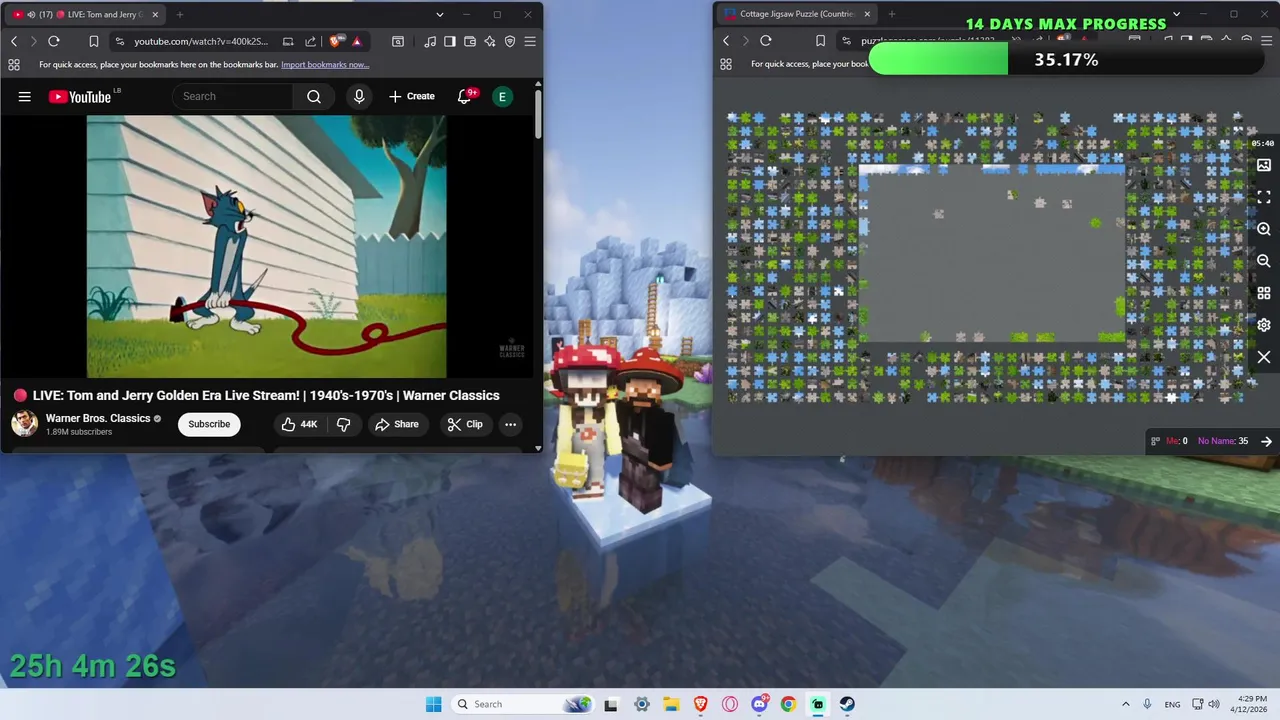Close the puzzle side toolbar with X

[x=1264, y=357]
